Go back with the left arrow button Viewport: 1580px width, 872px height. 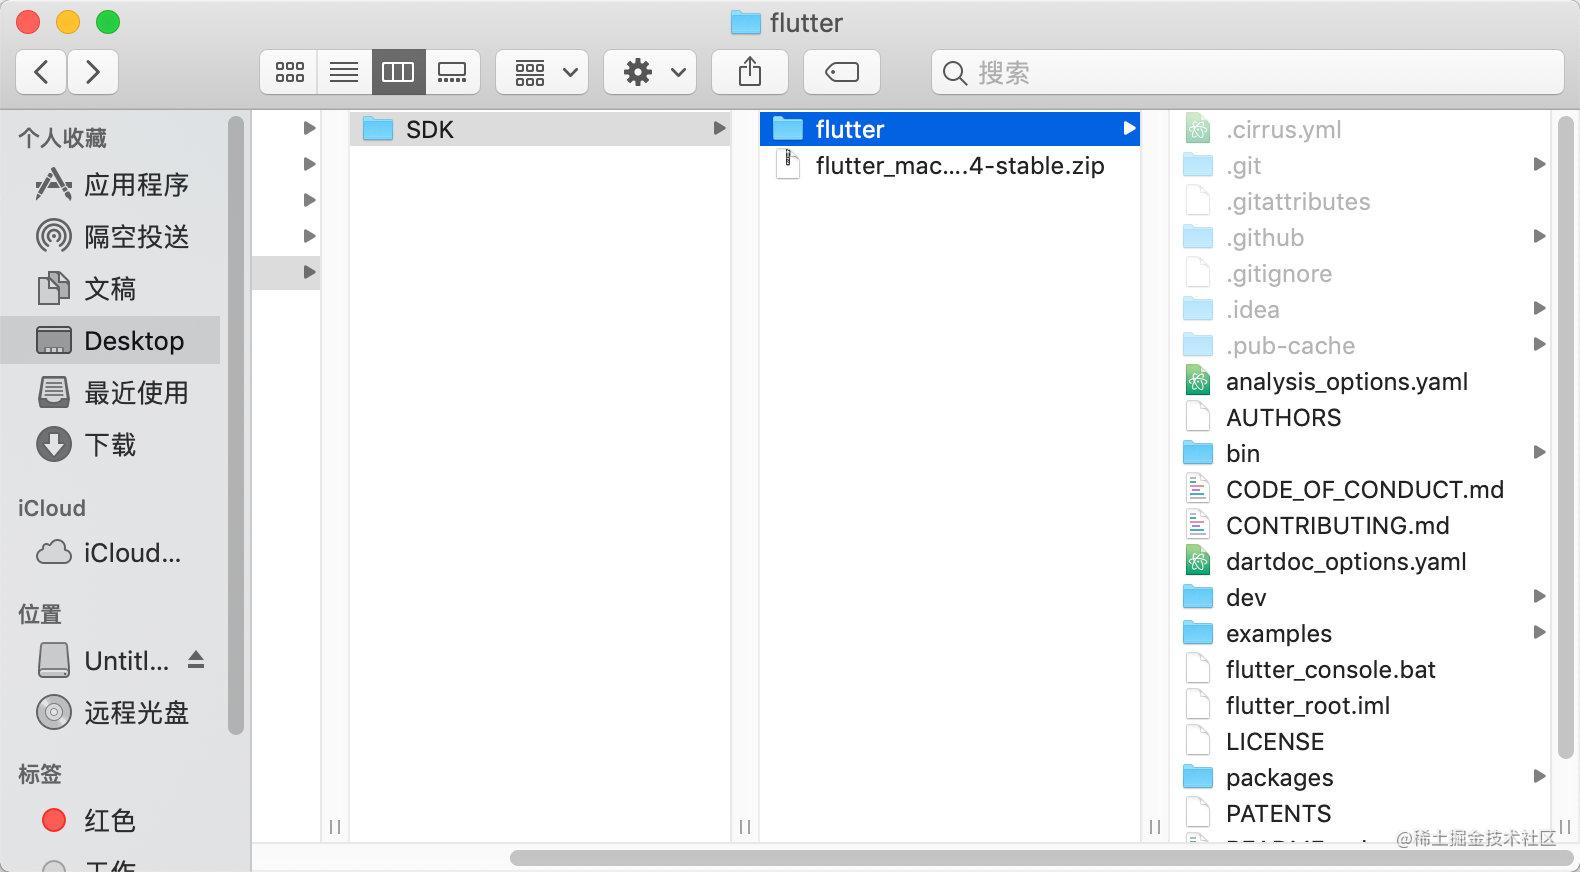click(x=41, y=72)
